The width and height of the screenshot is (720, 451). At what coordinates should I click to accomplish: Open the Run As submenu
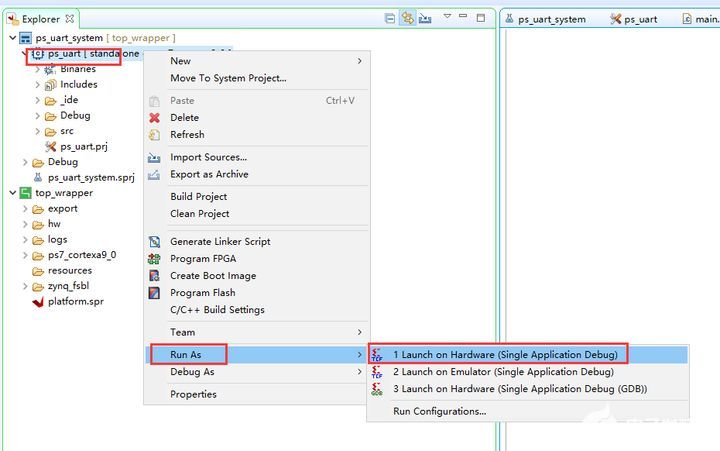click(257, 355)
